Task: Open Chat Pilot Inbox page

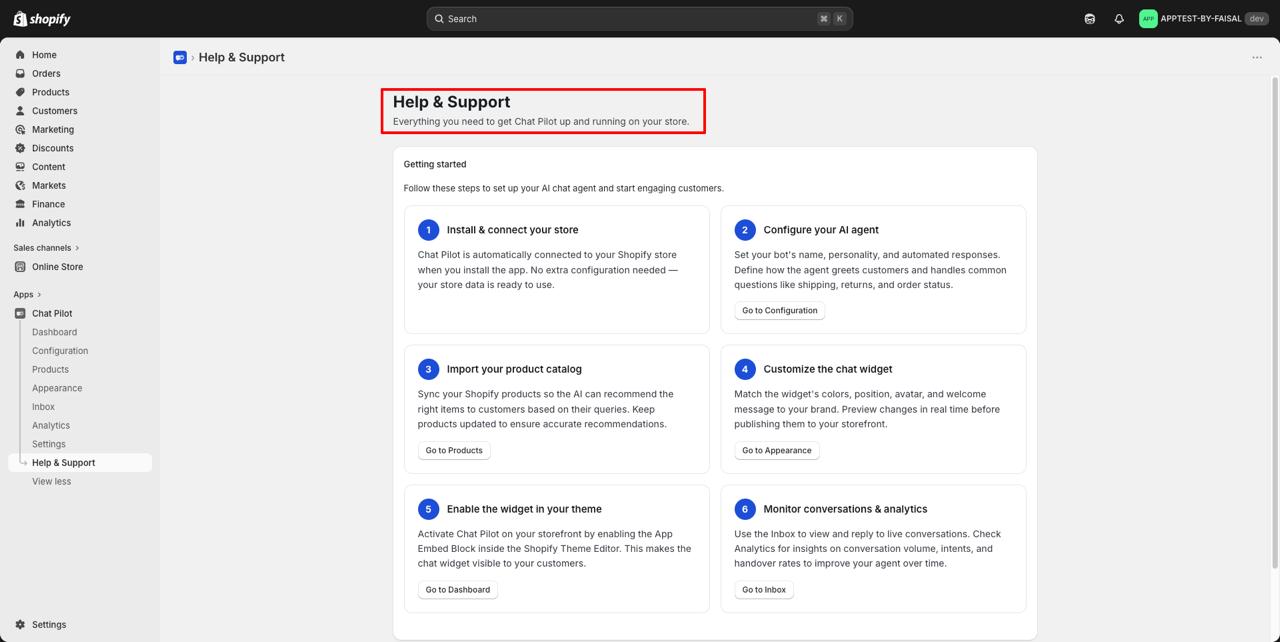Action: 43,407
